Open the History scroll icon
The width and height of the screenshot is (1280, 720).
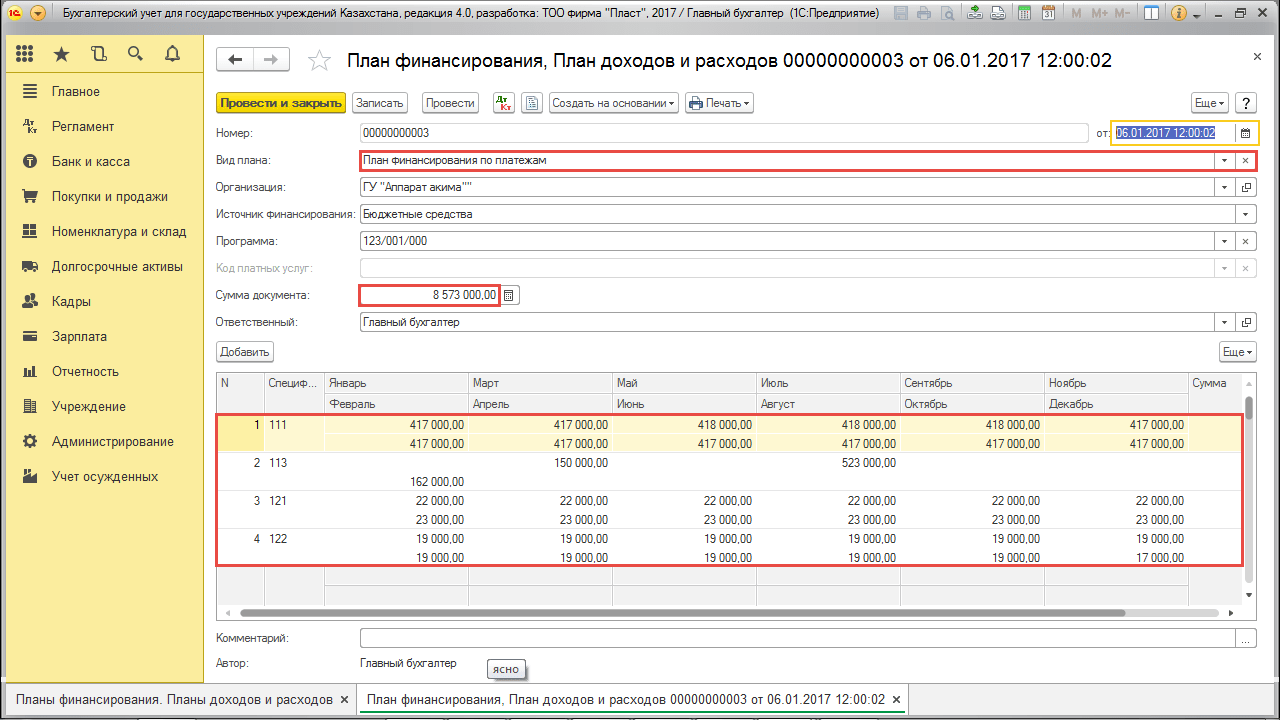[x=98, y=54]
